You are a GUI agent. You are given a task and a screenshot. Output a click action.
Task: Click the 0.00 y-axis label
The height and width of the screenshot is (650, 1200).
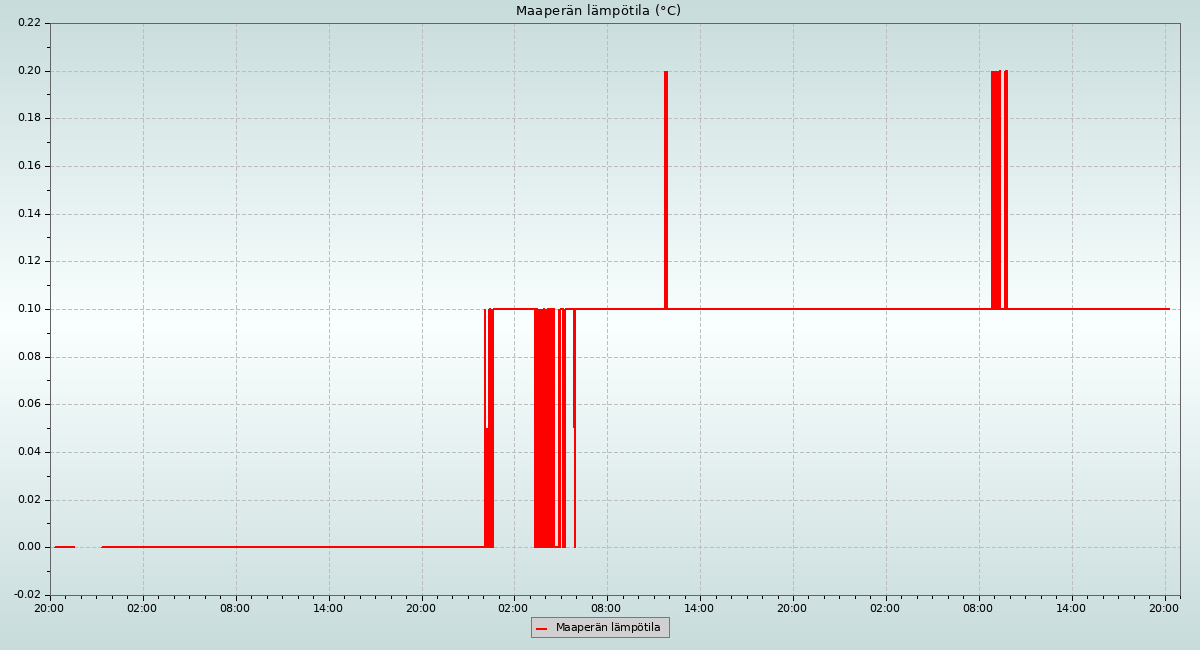coord(29,547)
